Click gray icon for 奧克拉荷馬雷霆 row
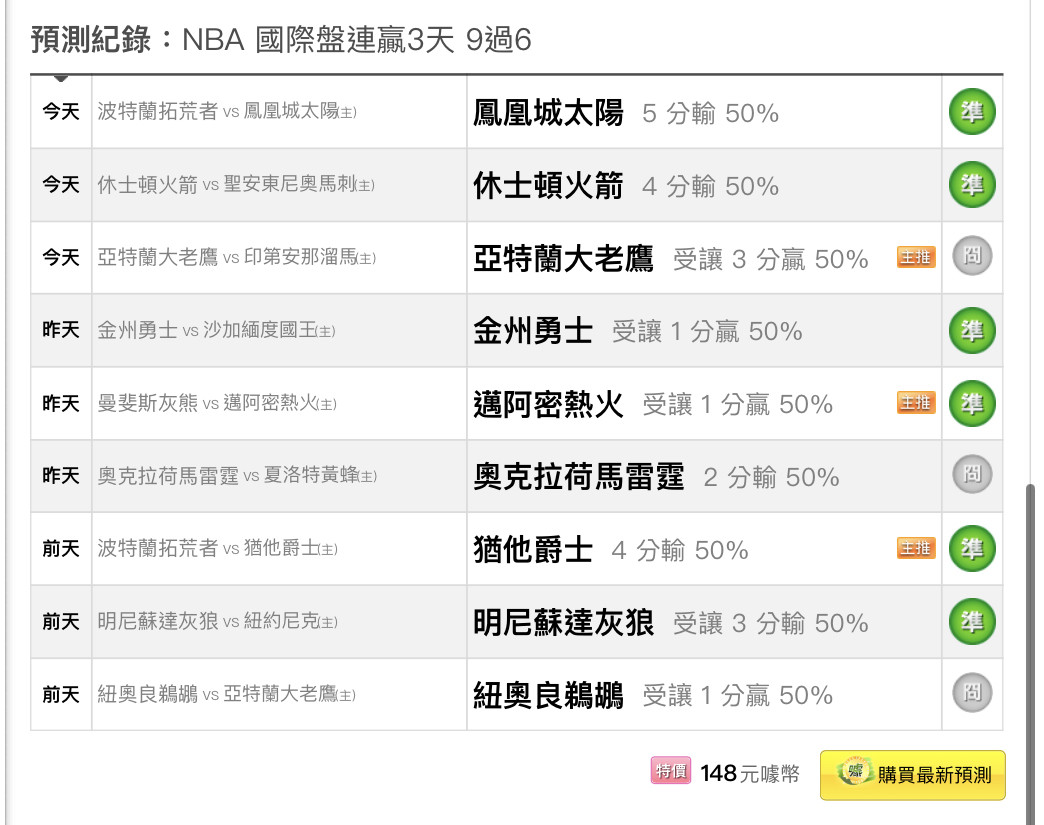The height and width of the screenshot is (825, 1044). point(971,475)
